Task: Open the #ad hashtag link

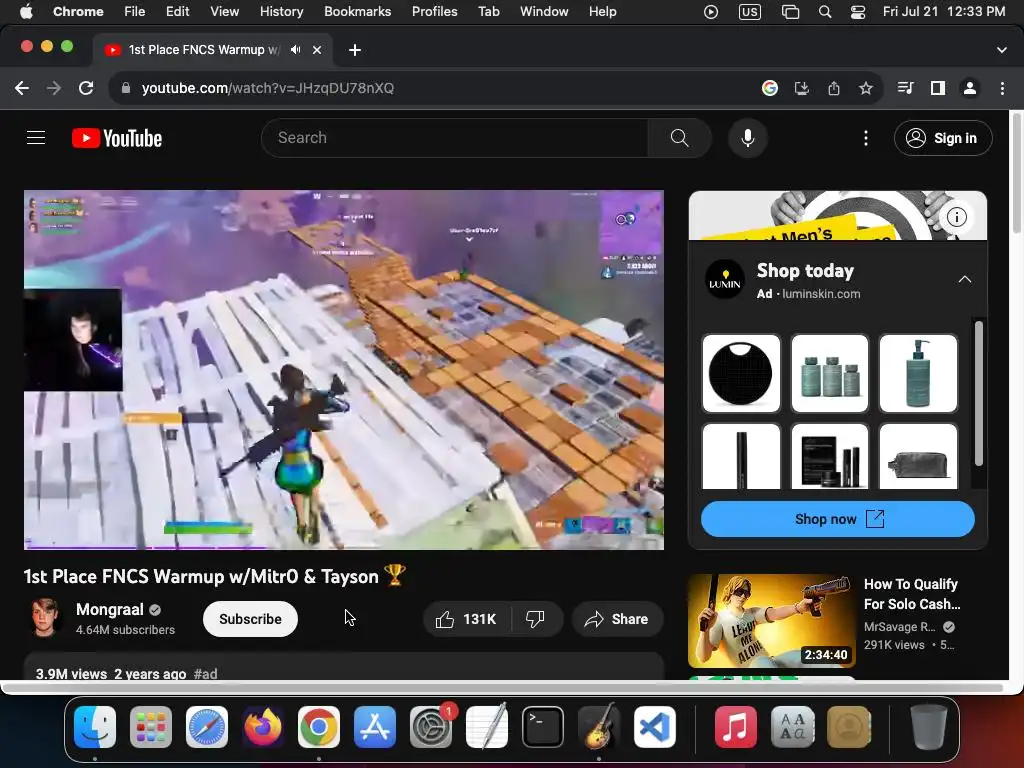Action: point(206,673)
